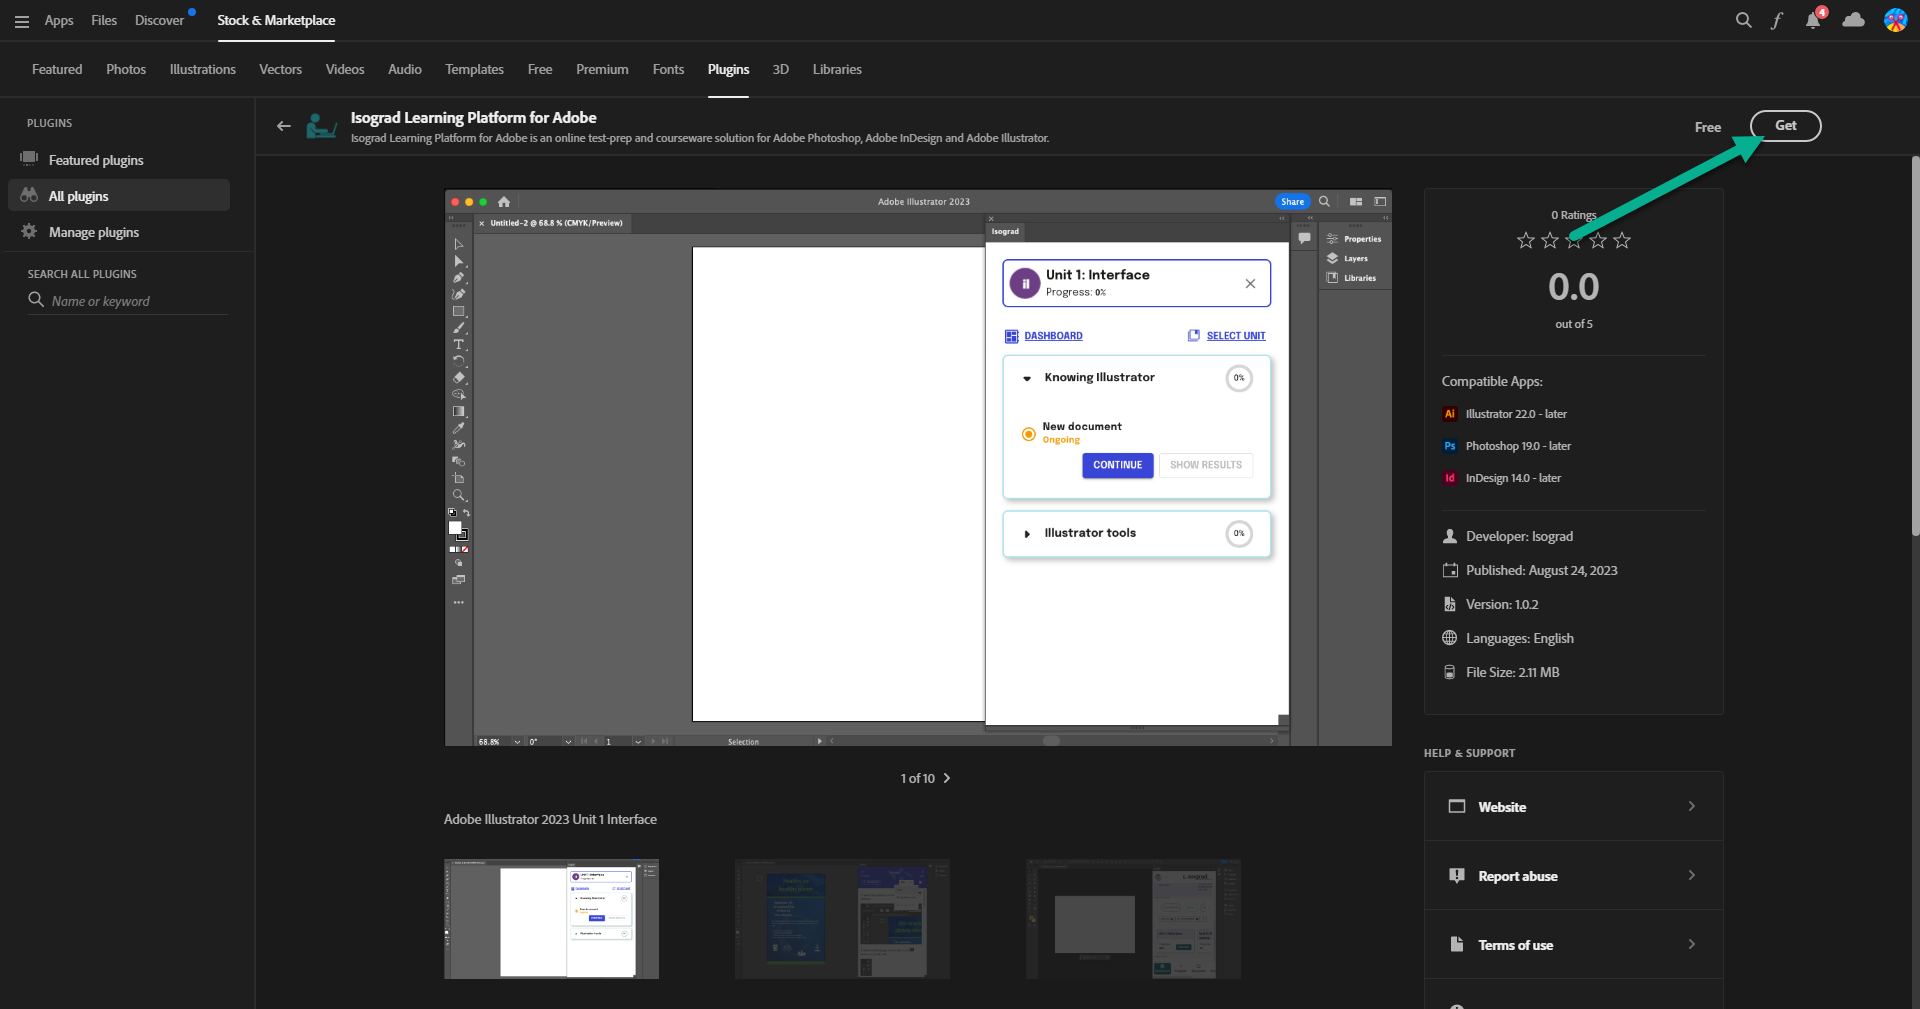This screenshot has width=1920, height=1009.
Task: Click the Developer person icon
Action: click(x=1450, y=536)
